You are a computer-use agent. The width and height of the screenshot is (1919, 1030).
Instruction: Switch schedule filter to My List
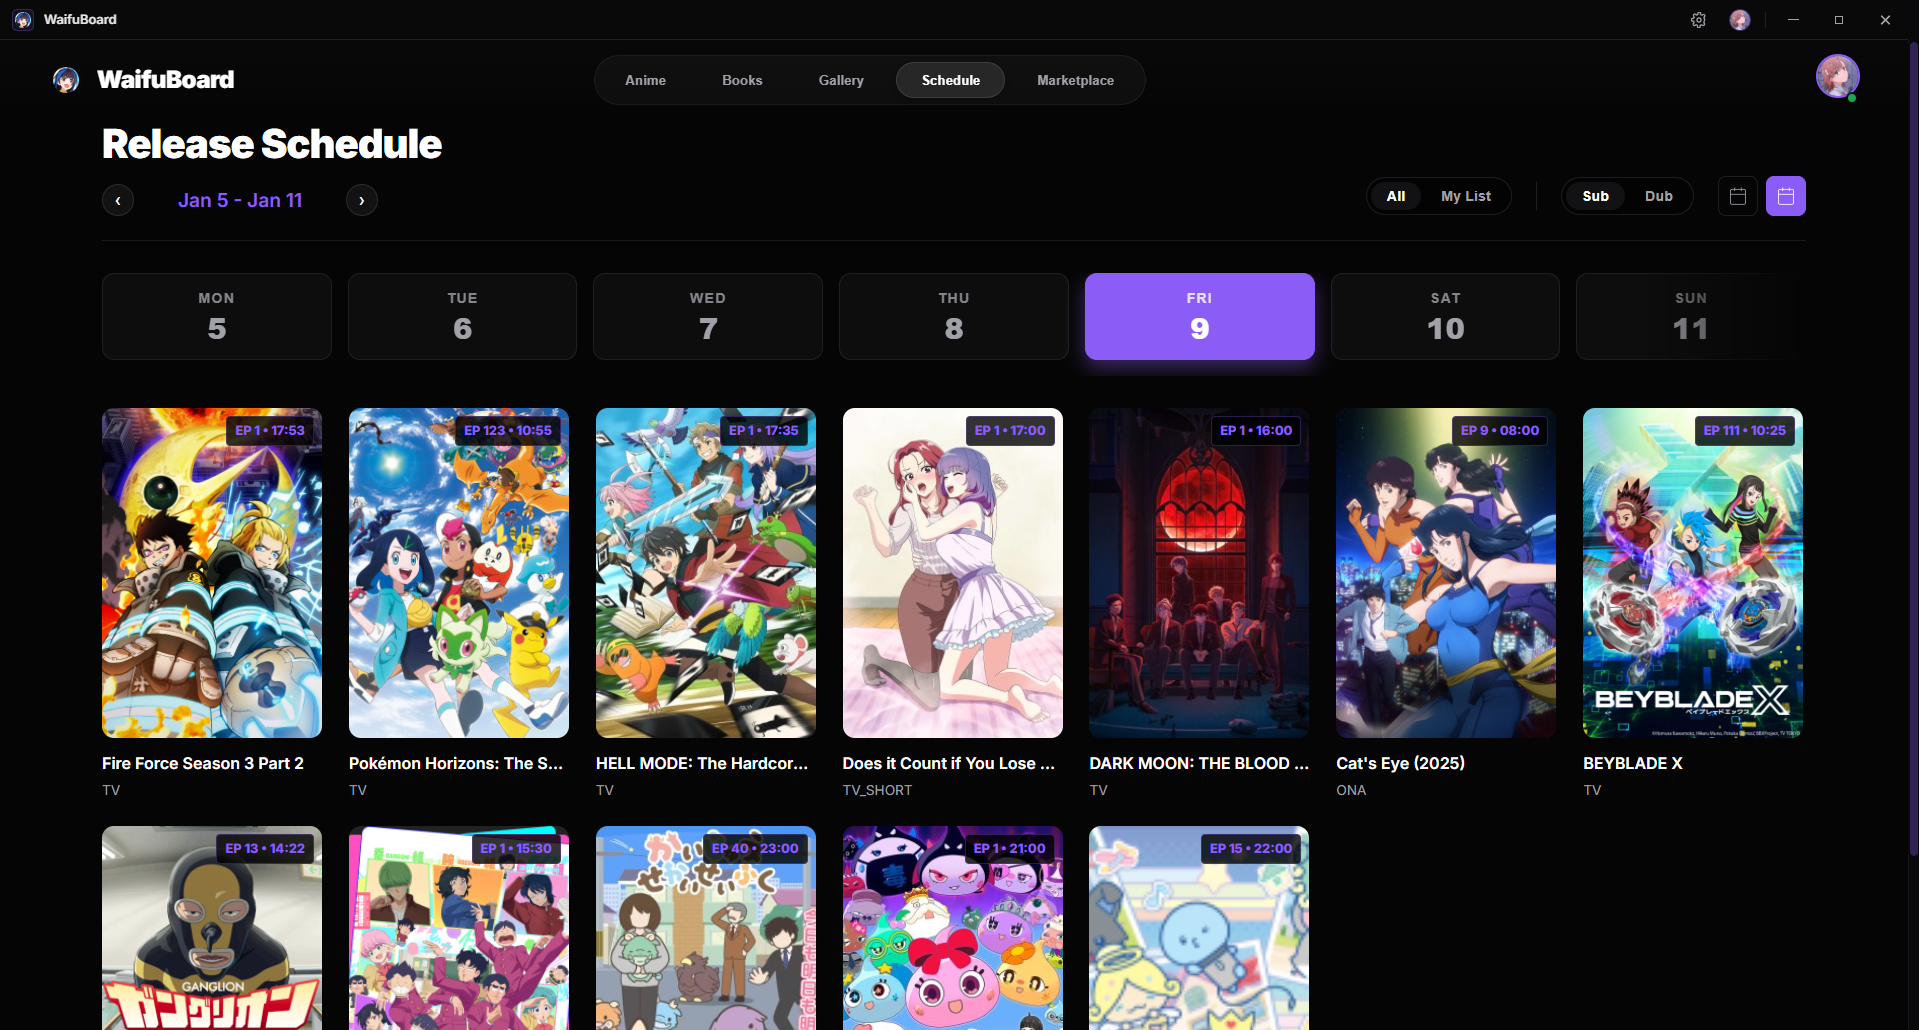[1465, 196]
